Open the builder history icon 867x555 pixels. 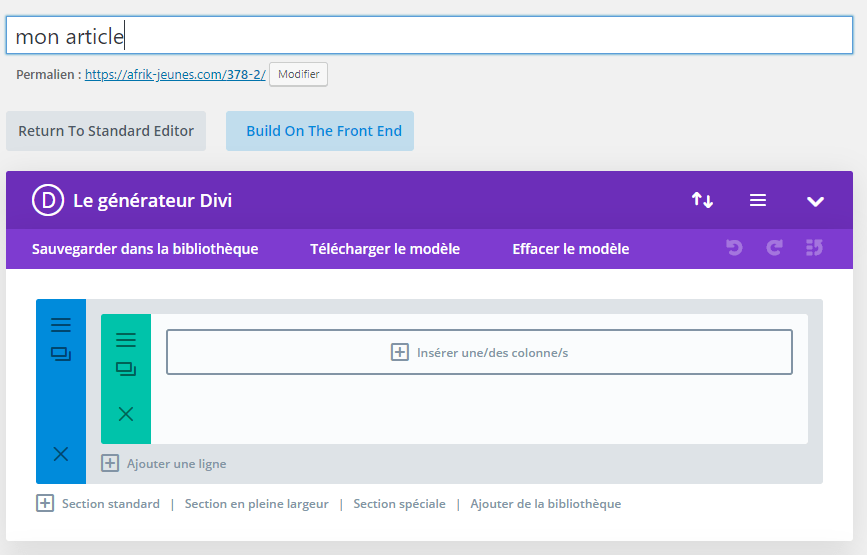pyautogui.click(x=814, y=248)
